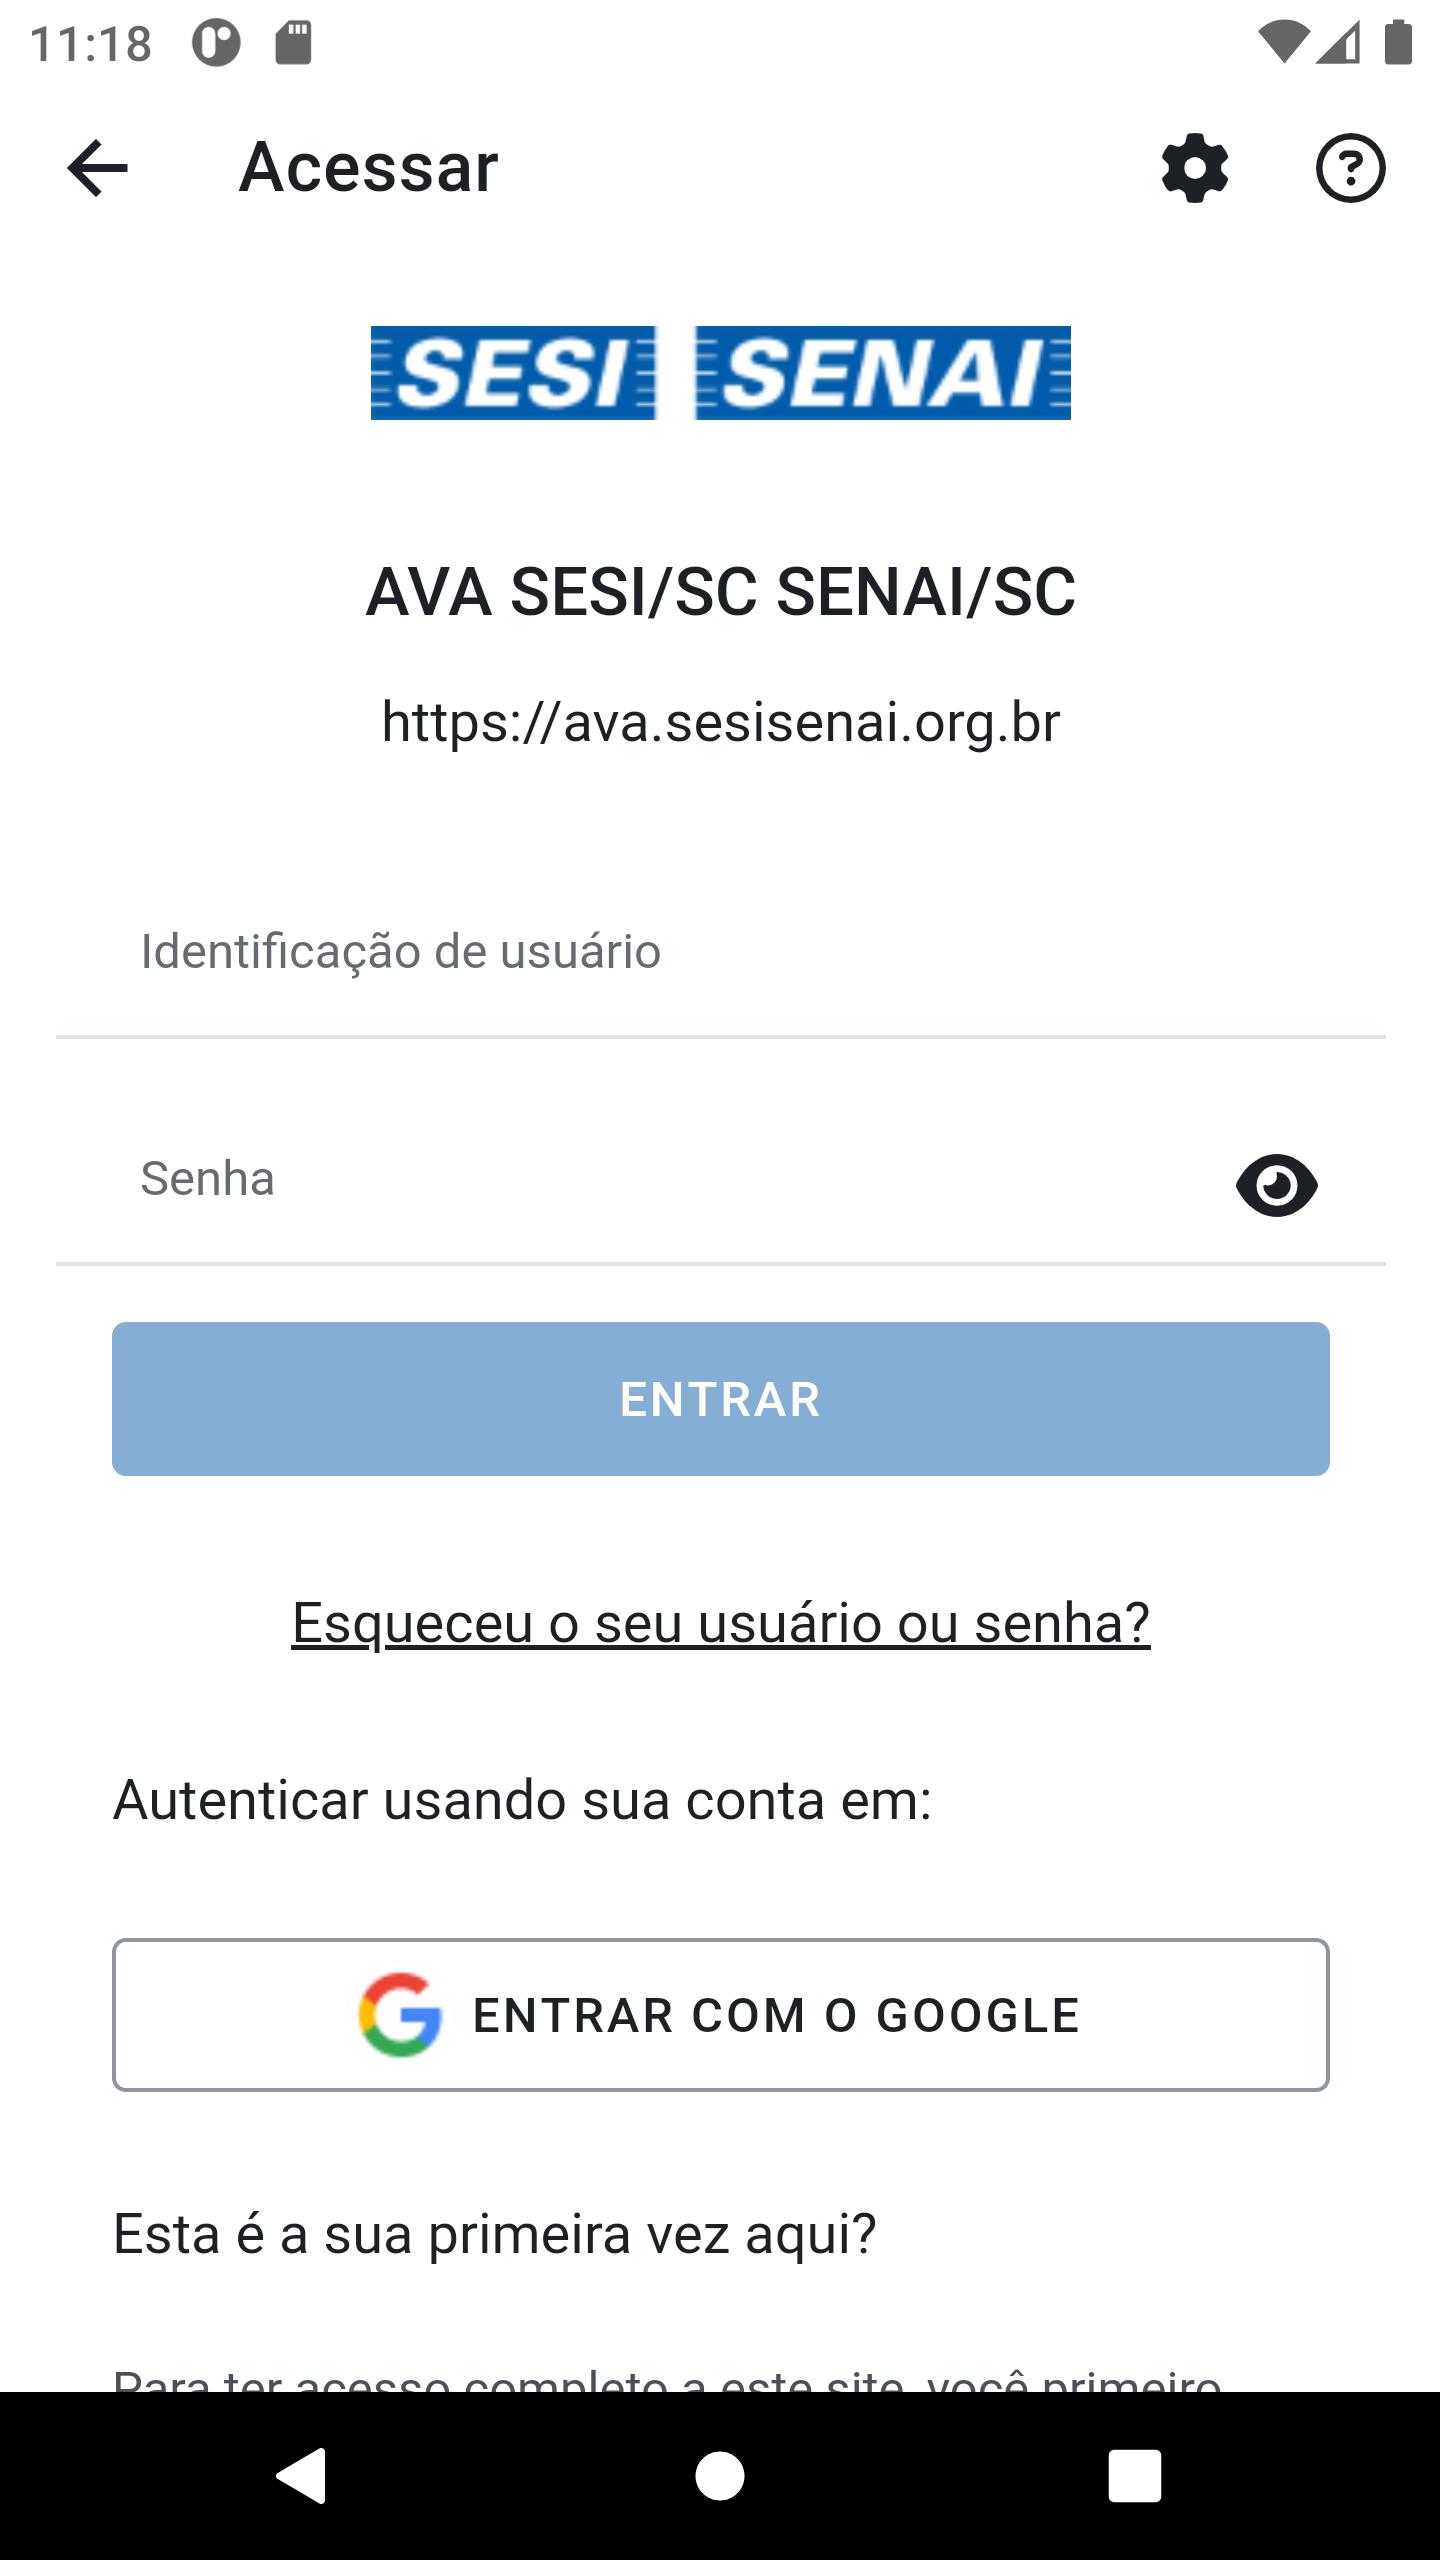Tap the SENAI logo image
The width and height of the screenshot is (1440, 2560).
883,373
